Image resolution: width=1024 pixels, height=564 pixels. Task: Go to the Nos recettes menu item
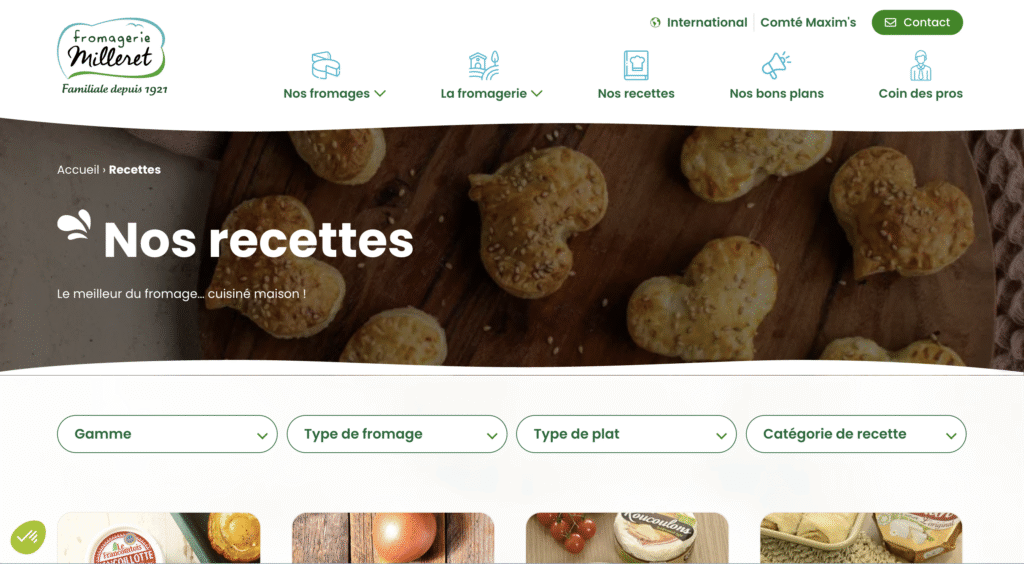point(636,93)
